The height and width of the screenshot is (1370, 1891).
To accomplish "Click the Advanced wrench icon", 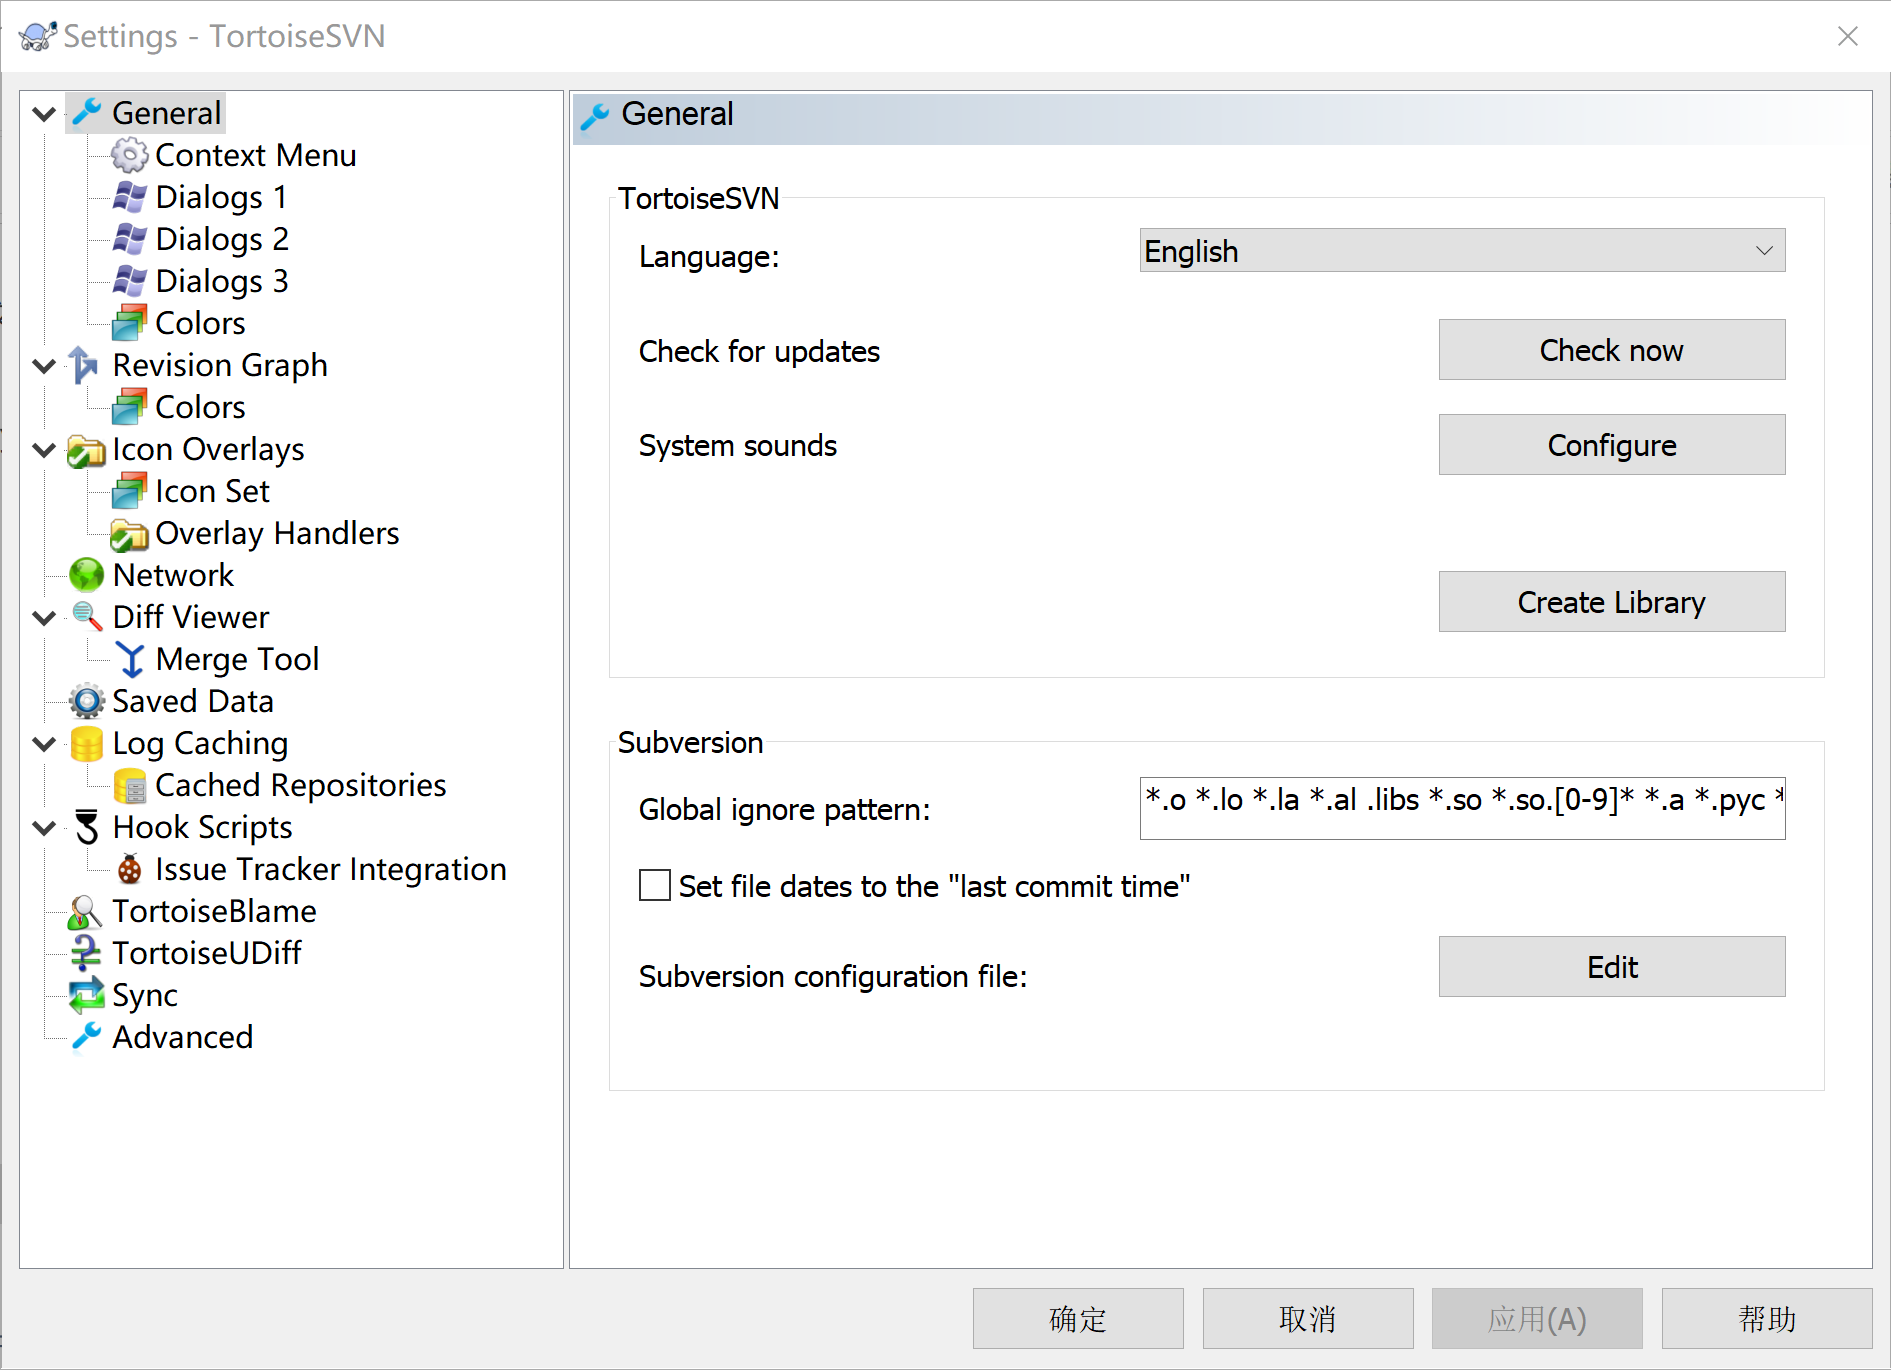I will pyautogui.click(x=87, y=1037).
